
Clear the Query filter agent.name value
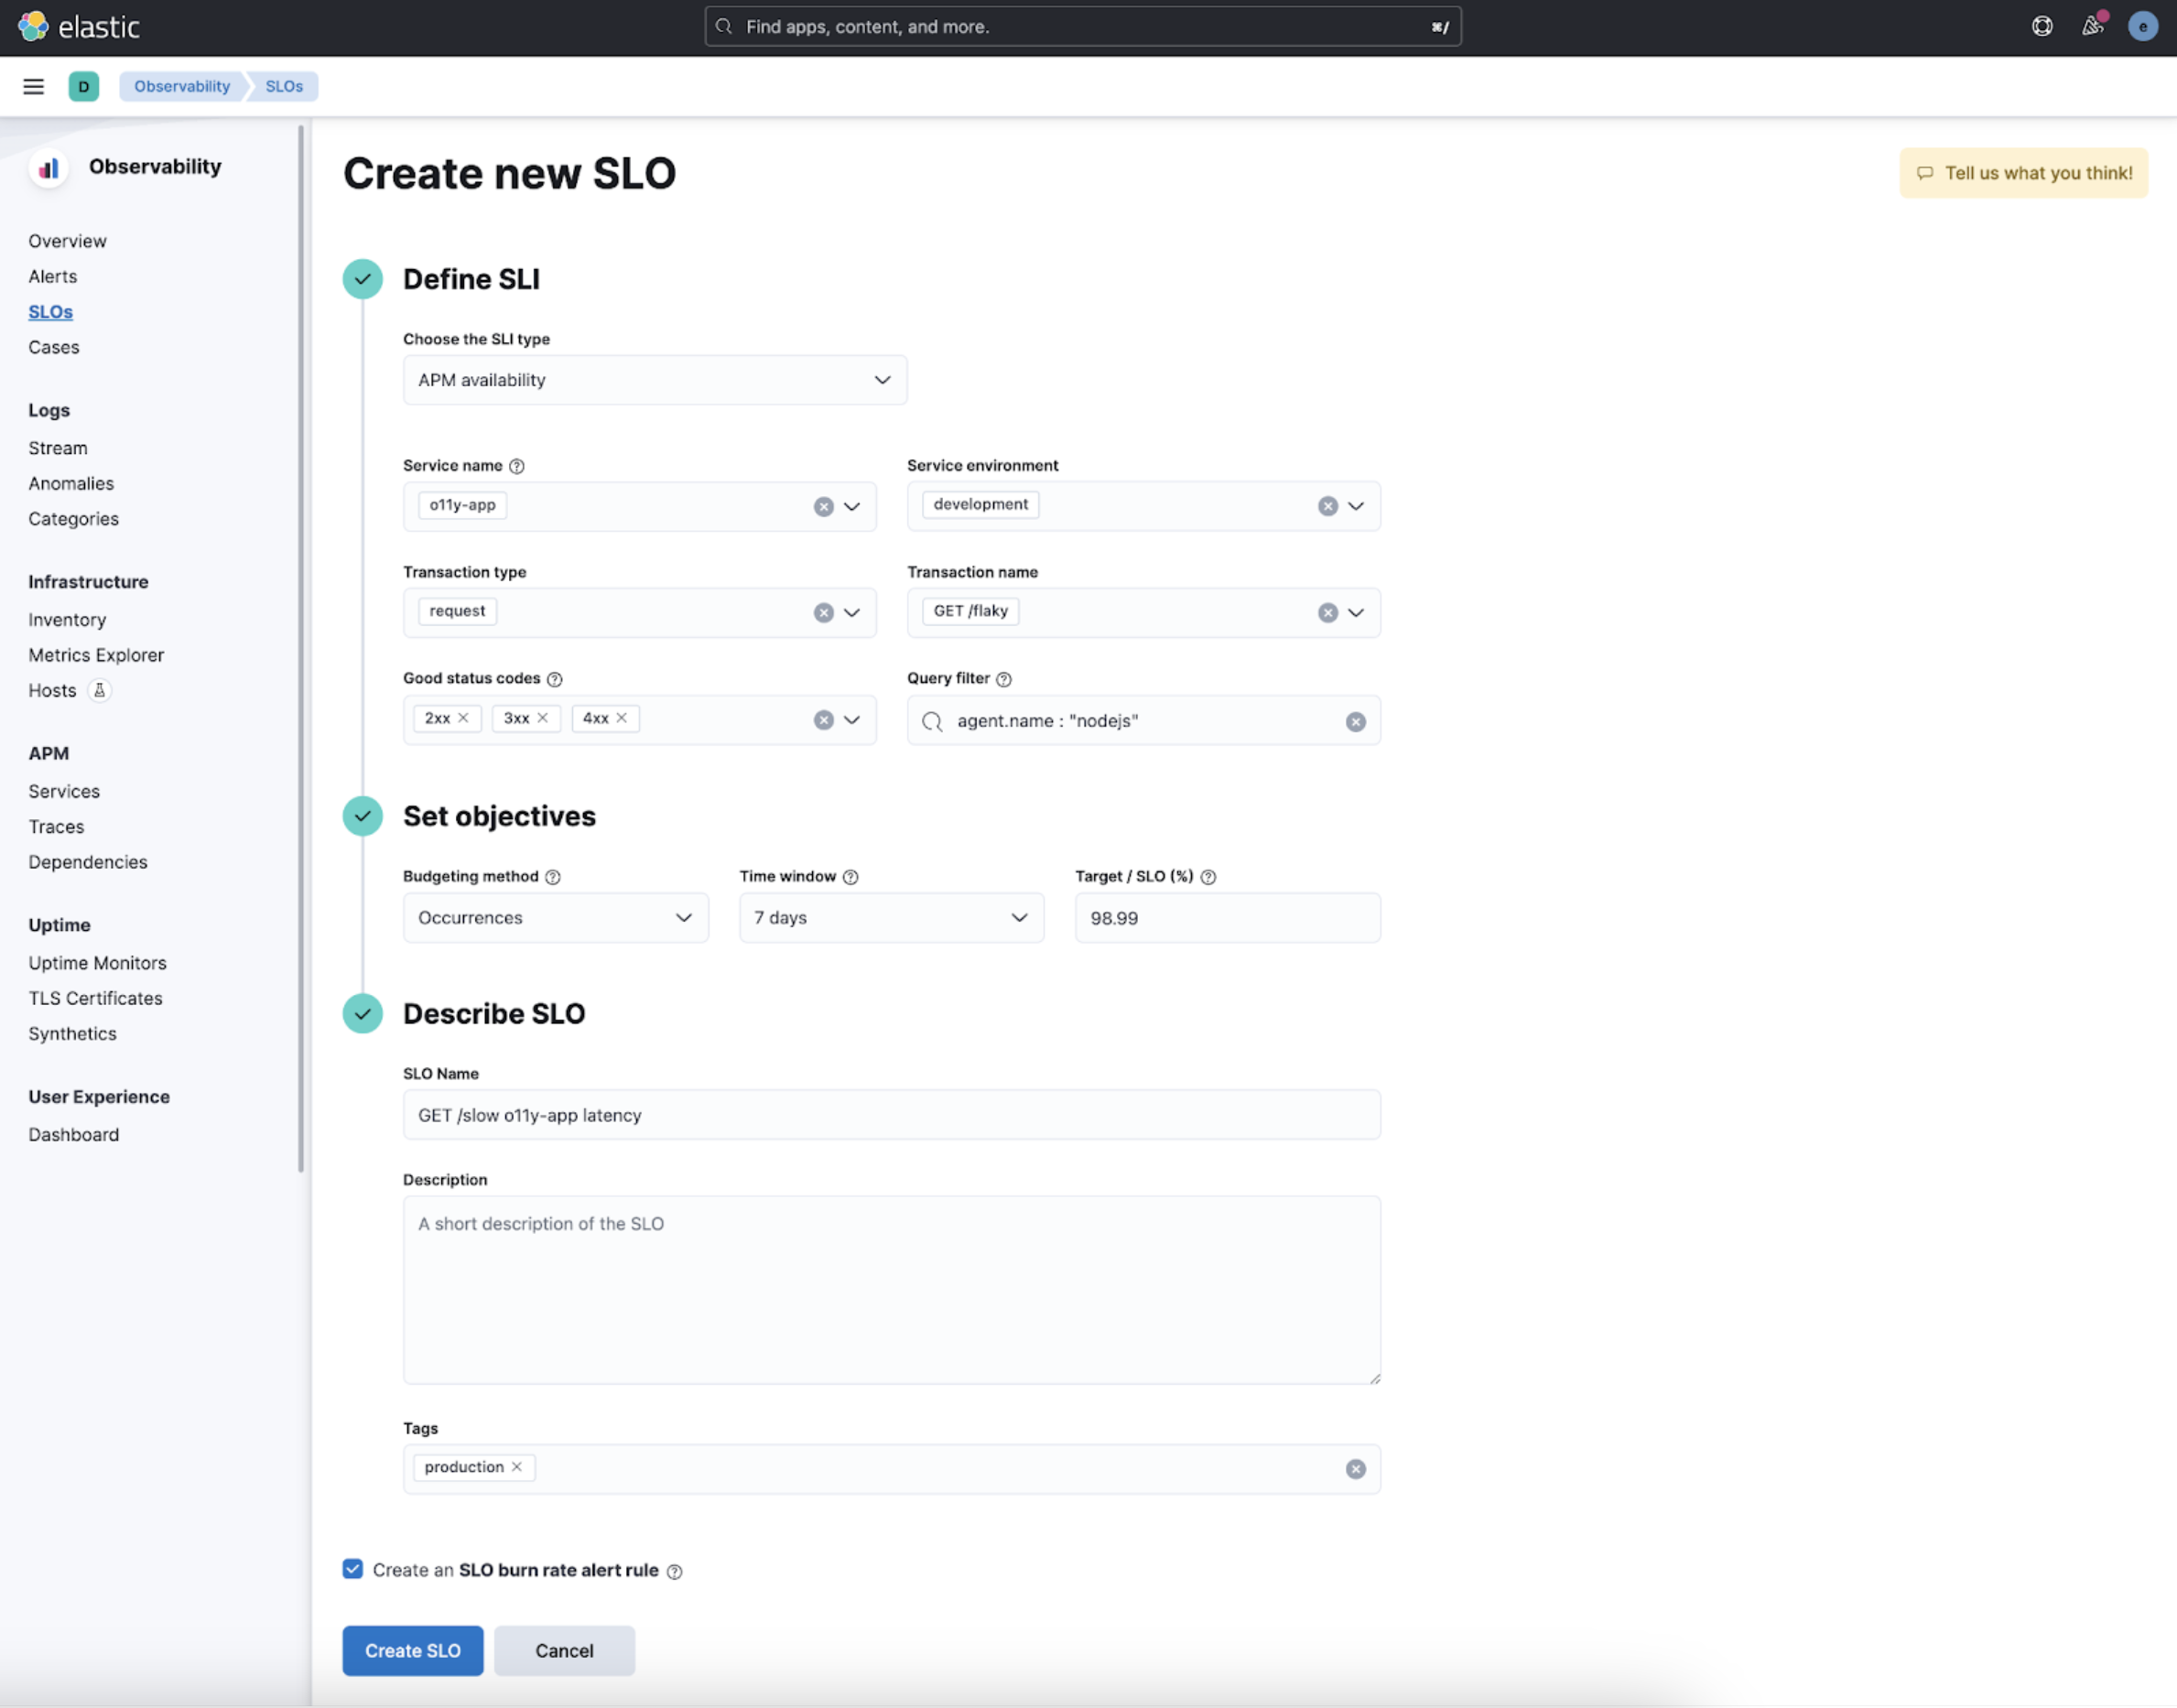[1357, 720]
